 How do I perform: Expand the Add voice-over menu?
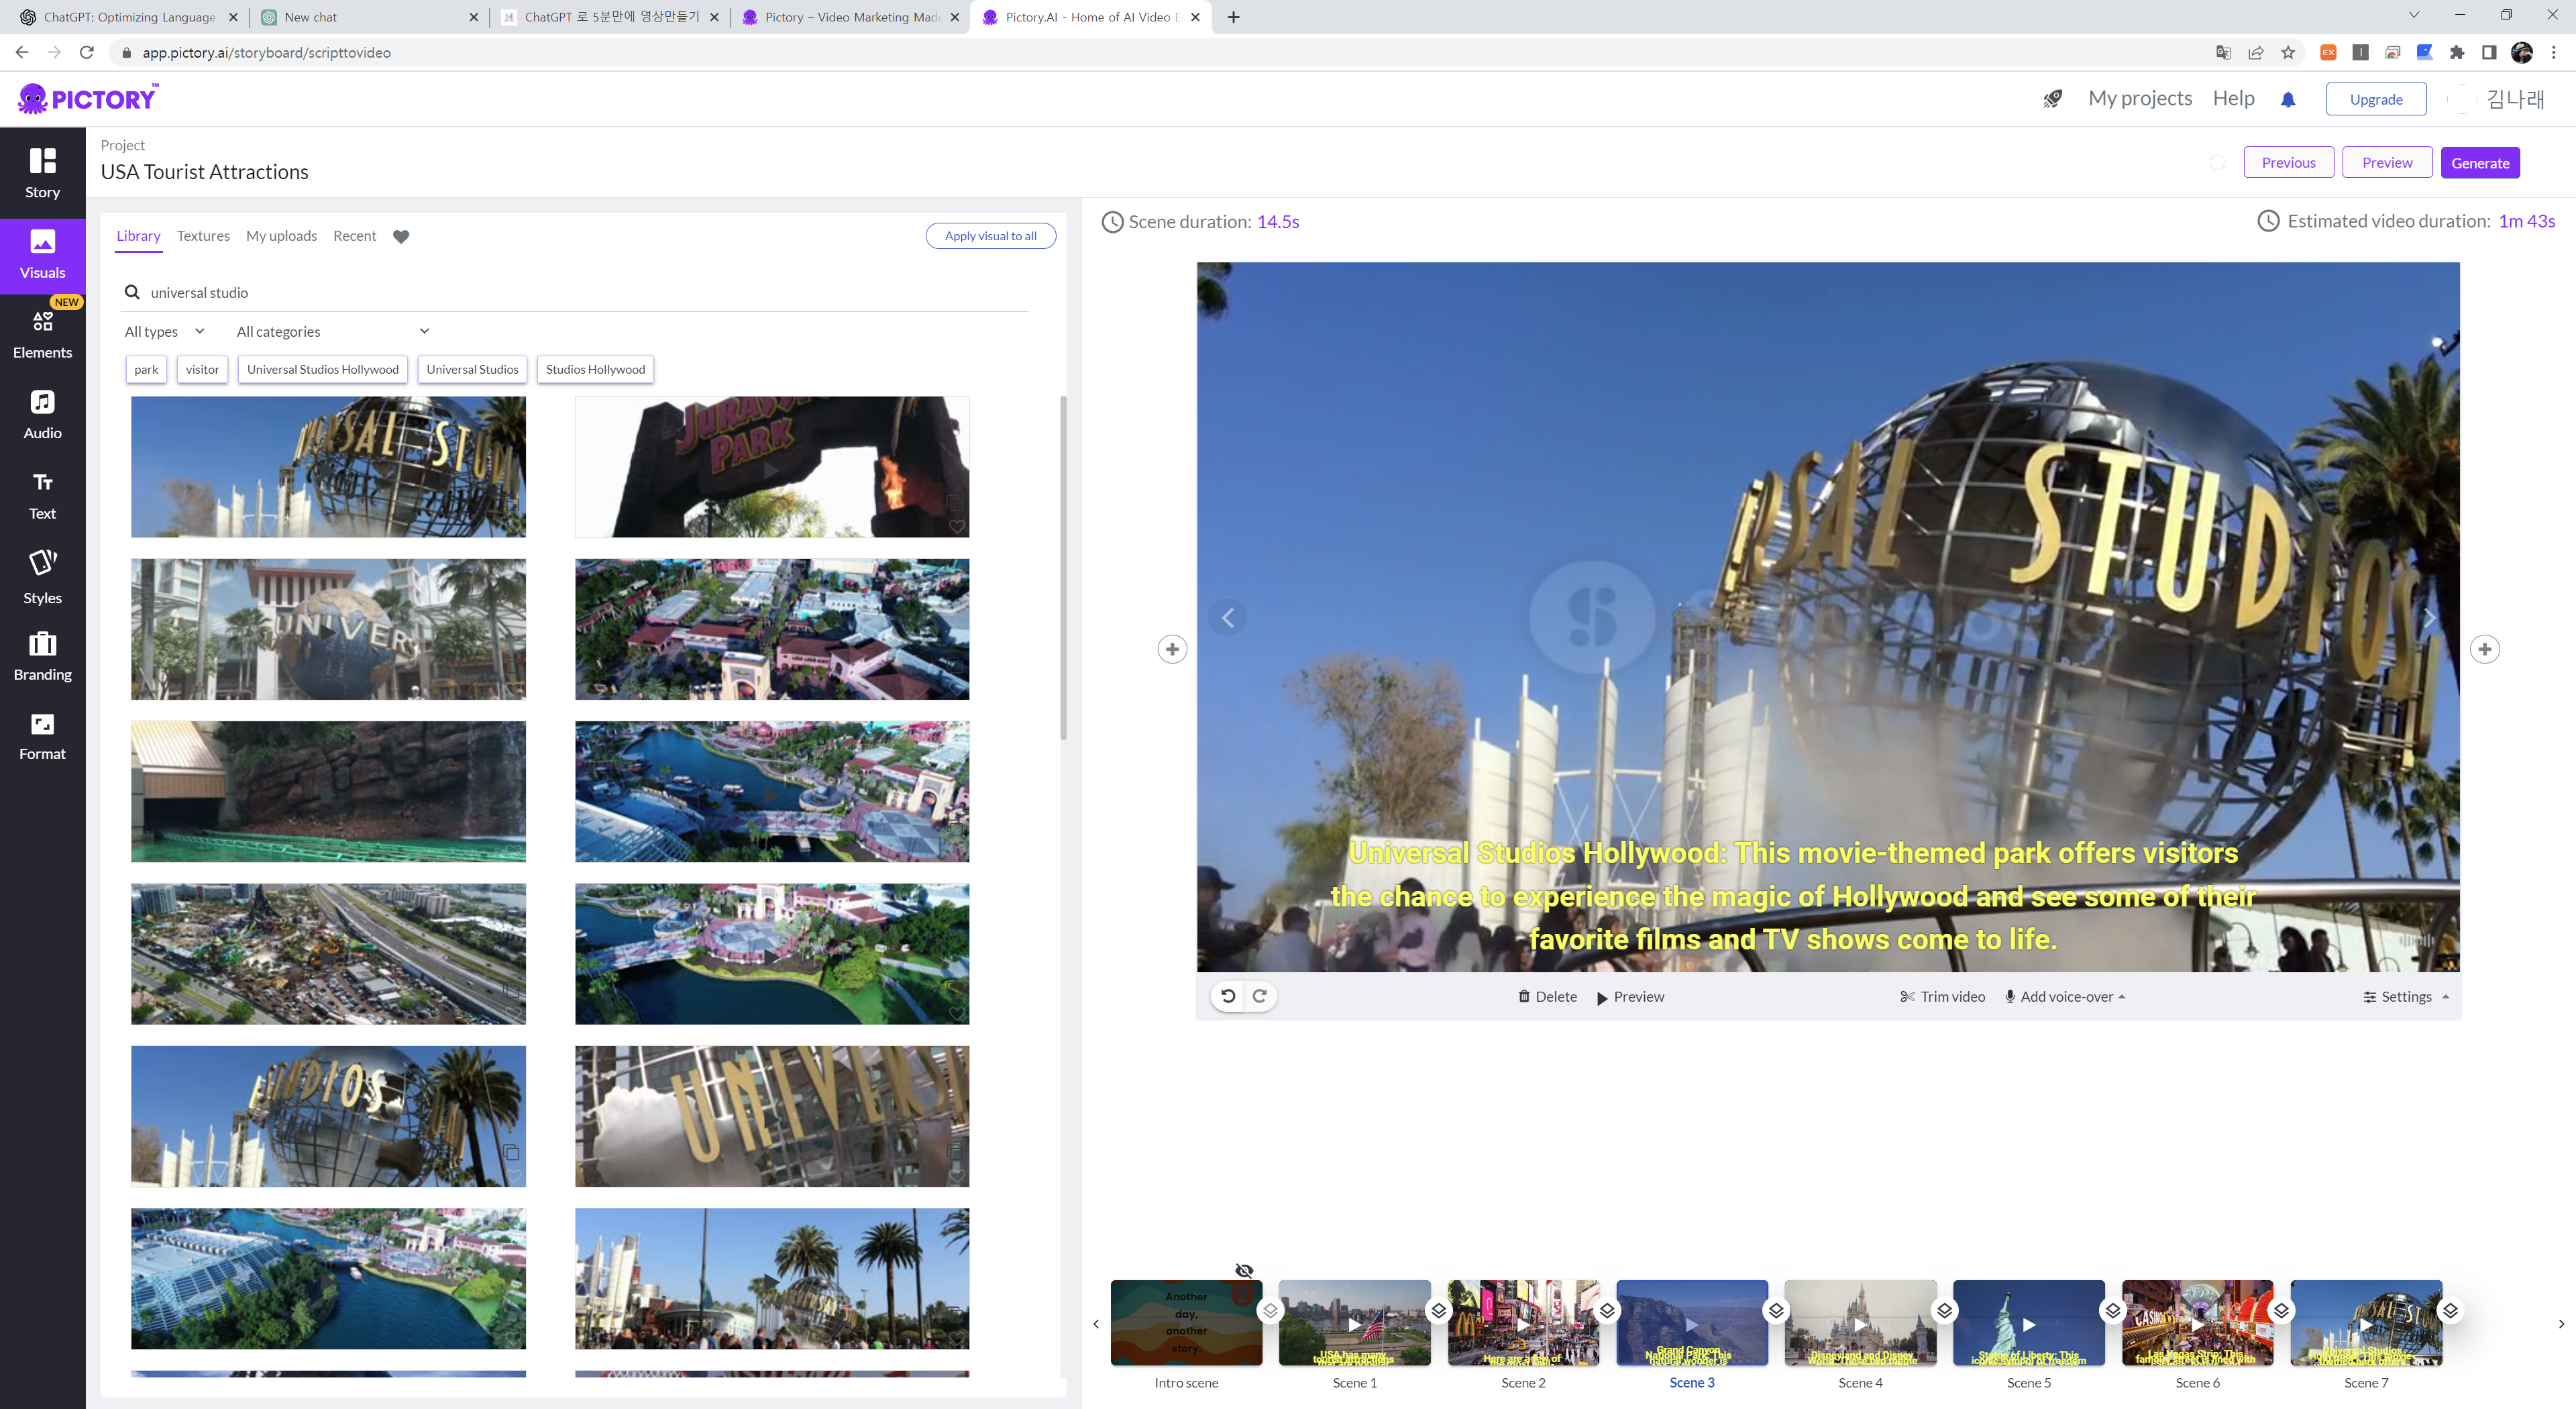pos(2066,997)
